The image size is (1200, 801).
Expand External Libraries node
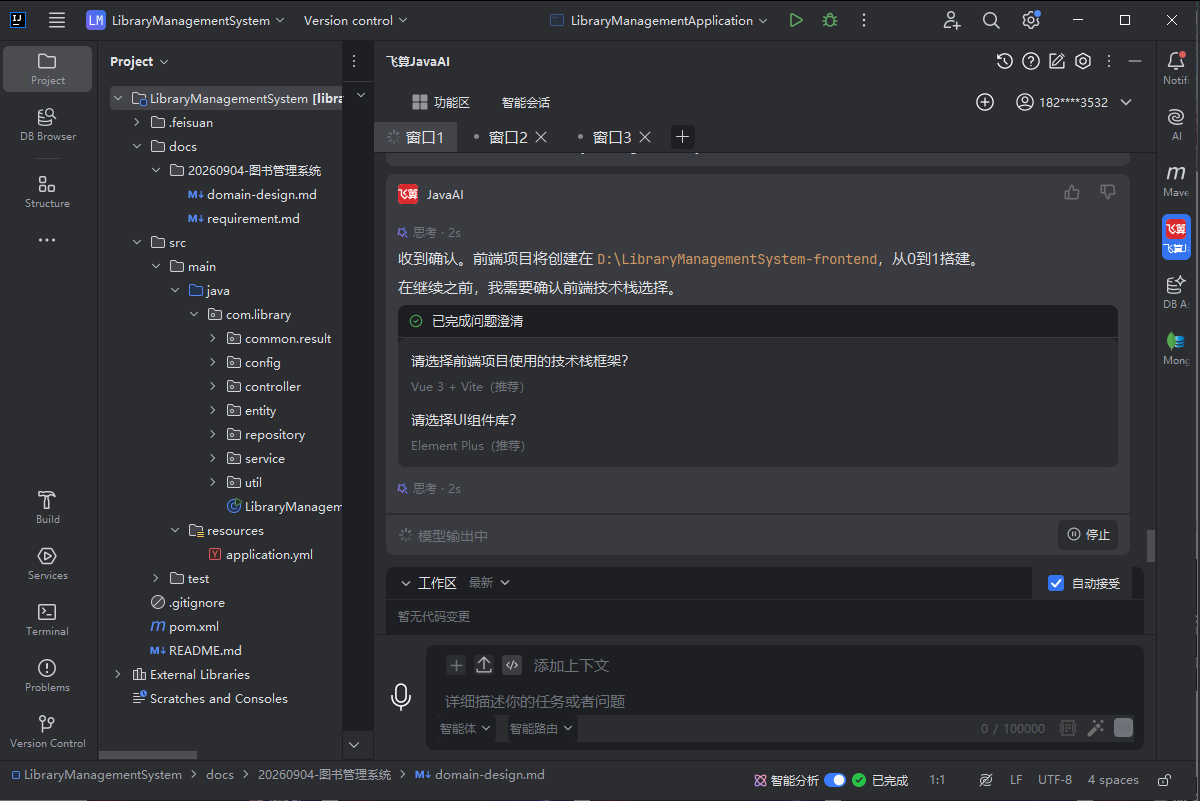(118, 674)
